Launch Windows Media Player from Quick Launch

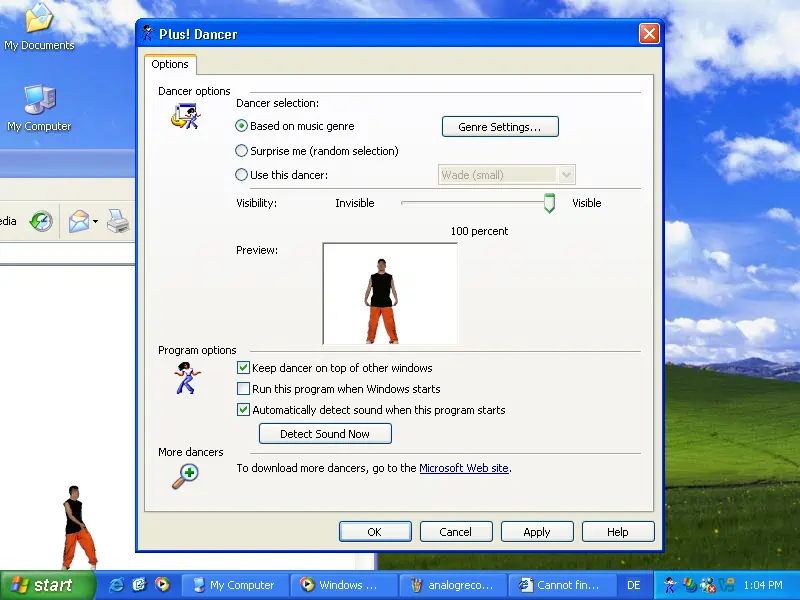coord(162,585)
